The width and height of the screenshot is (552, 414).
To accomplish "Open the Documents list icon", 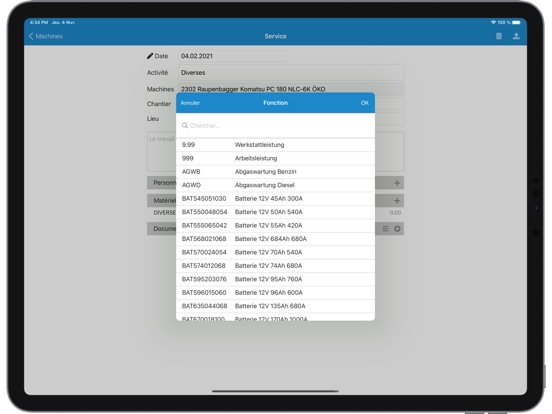I will coord(385,229).
